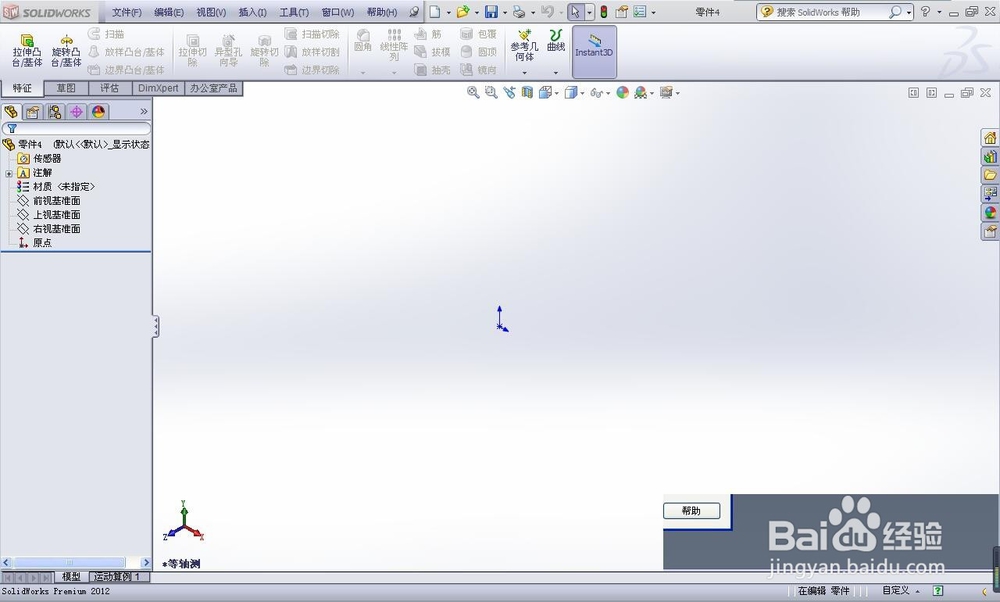1000x602 pixels.
Task: Click the Previous View icon
Action: [509, 92]
